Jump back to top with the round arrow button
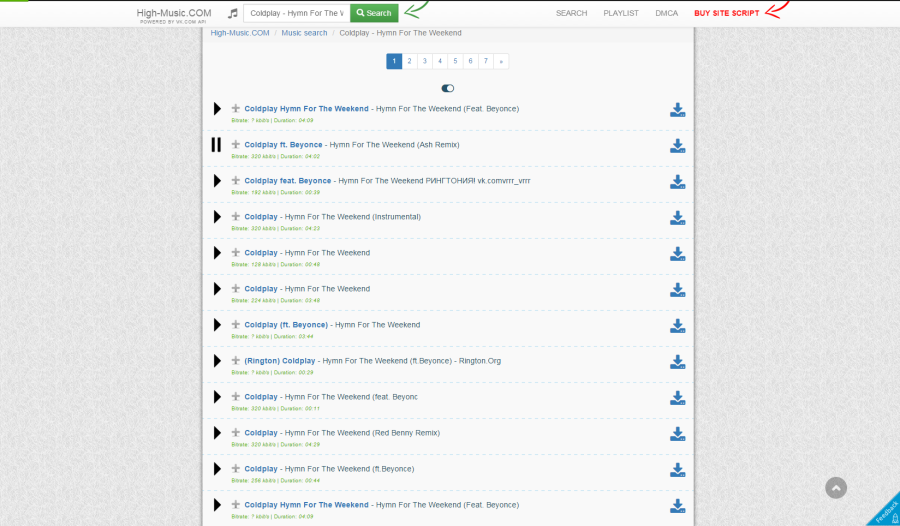 coord(836,488)
